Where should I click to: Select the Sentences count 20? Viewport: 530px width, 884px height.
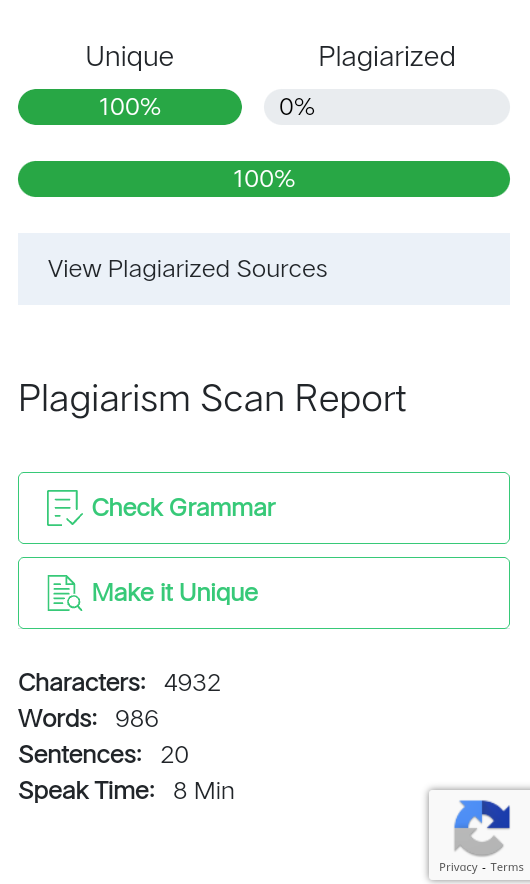(174, 755)
